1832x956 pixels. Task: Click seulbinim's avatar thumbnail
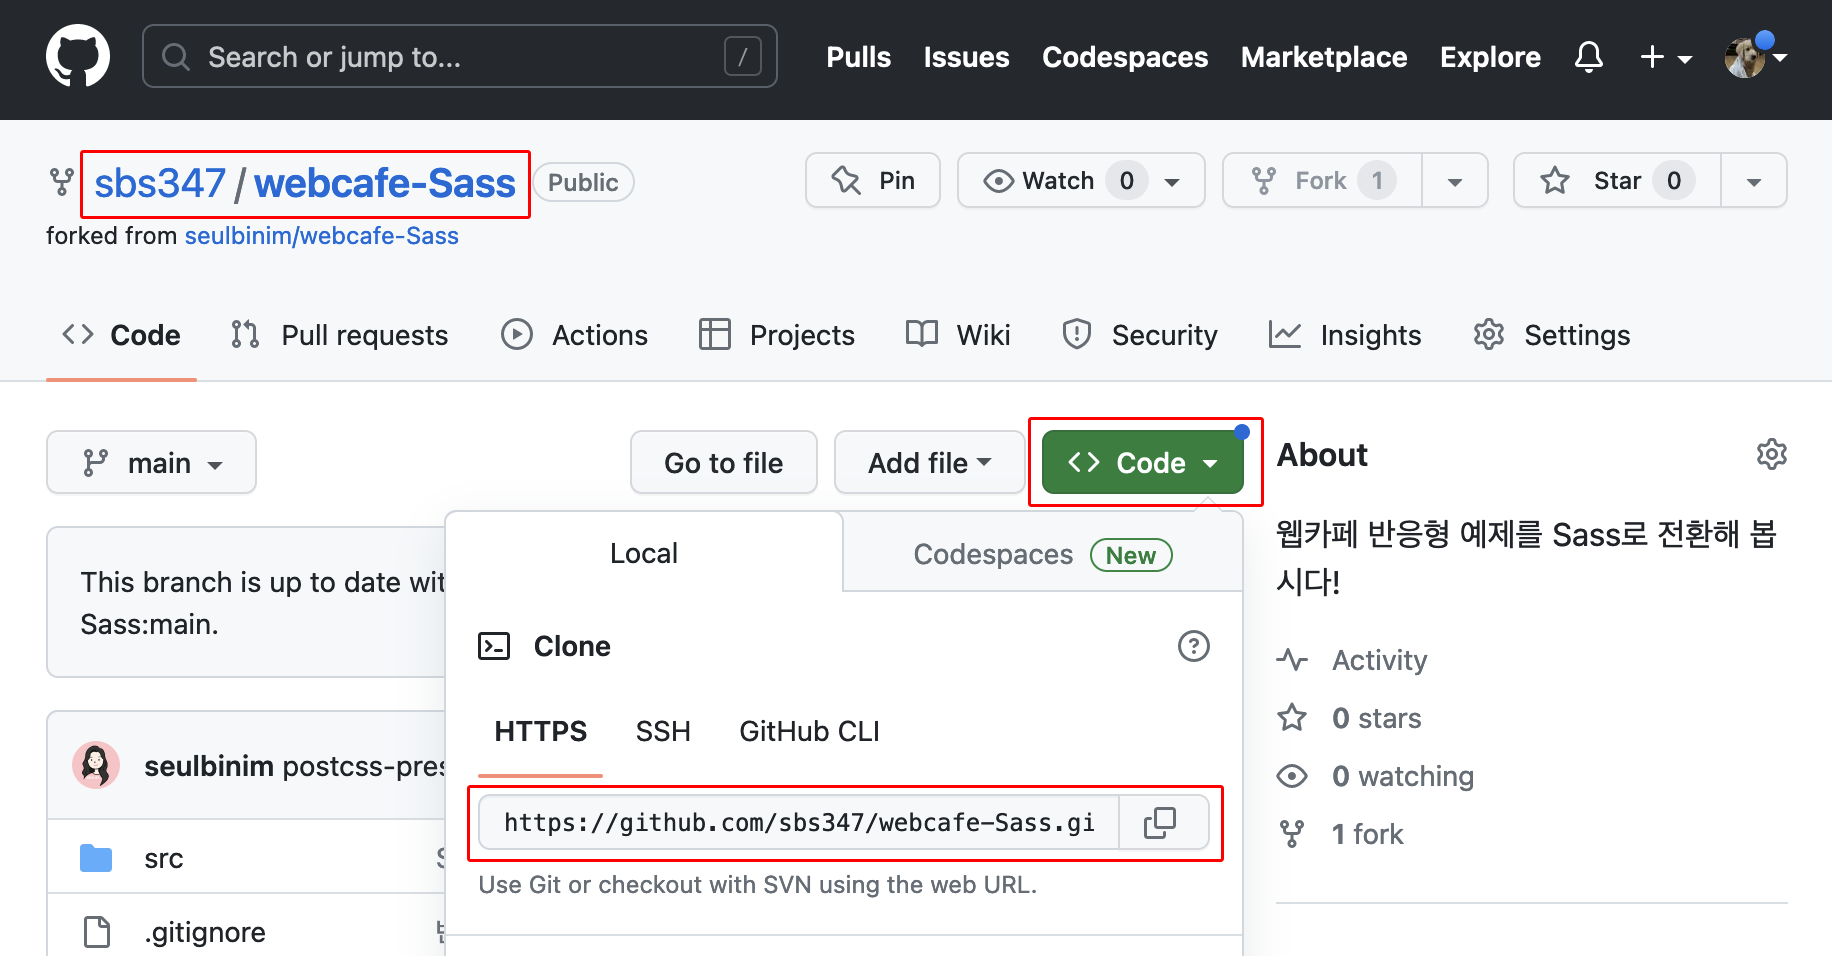tap(96, 766)
